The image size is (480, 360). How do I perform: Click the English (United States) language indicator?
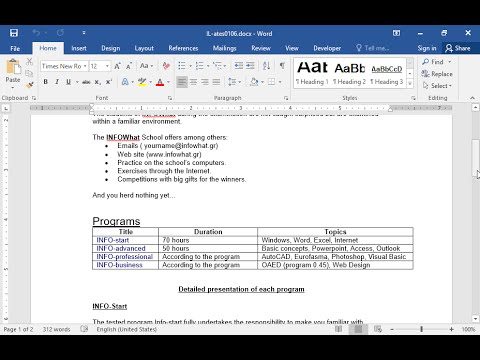click(127, 329)
